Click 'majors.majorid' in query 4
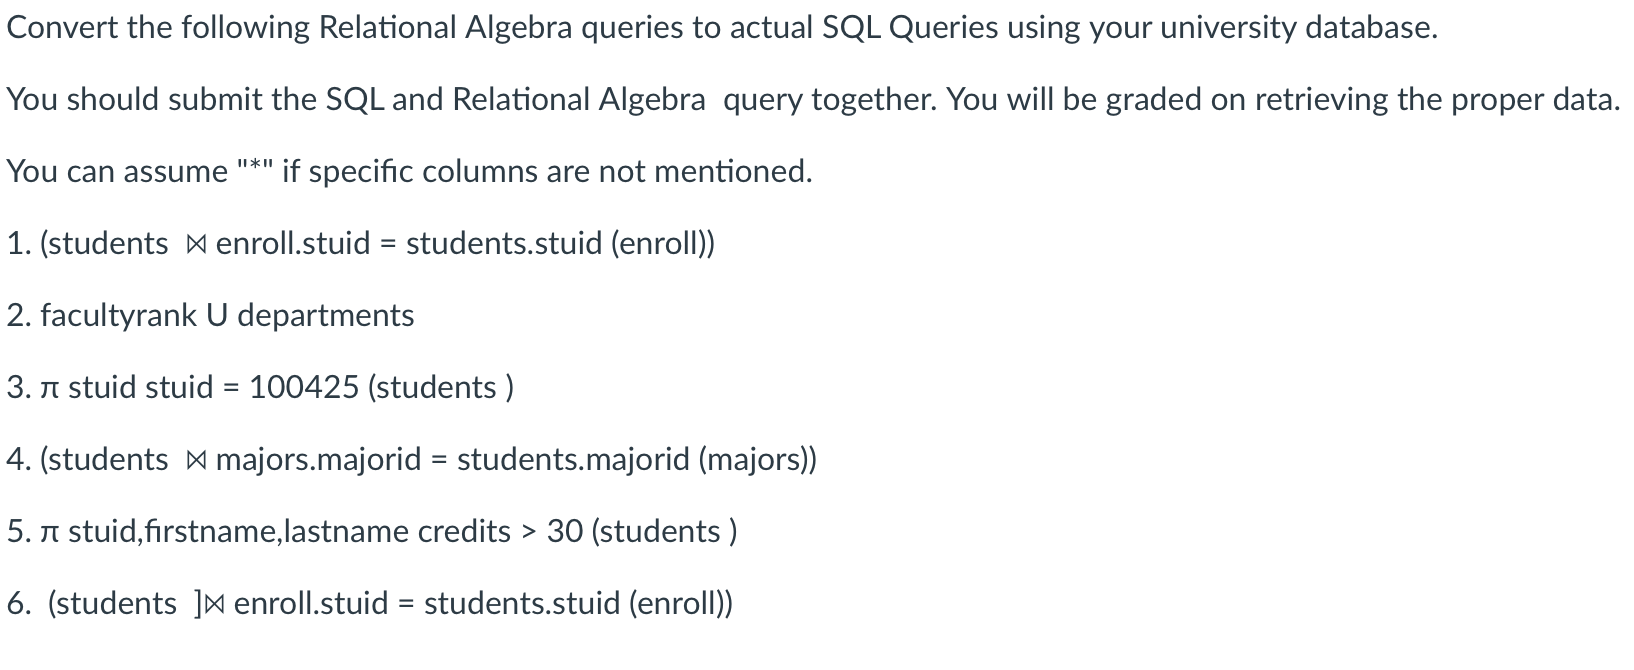Image resolution: width=1634 pixels, height=670 pixels. point(319,460)
